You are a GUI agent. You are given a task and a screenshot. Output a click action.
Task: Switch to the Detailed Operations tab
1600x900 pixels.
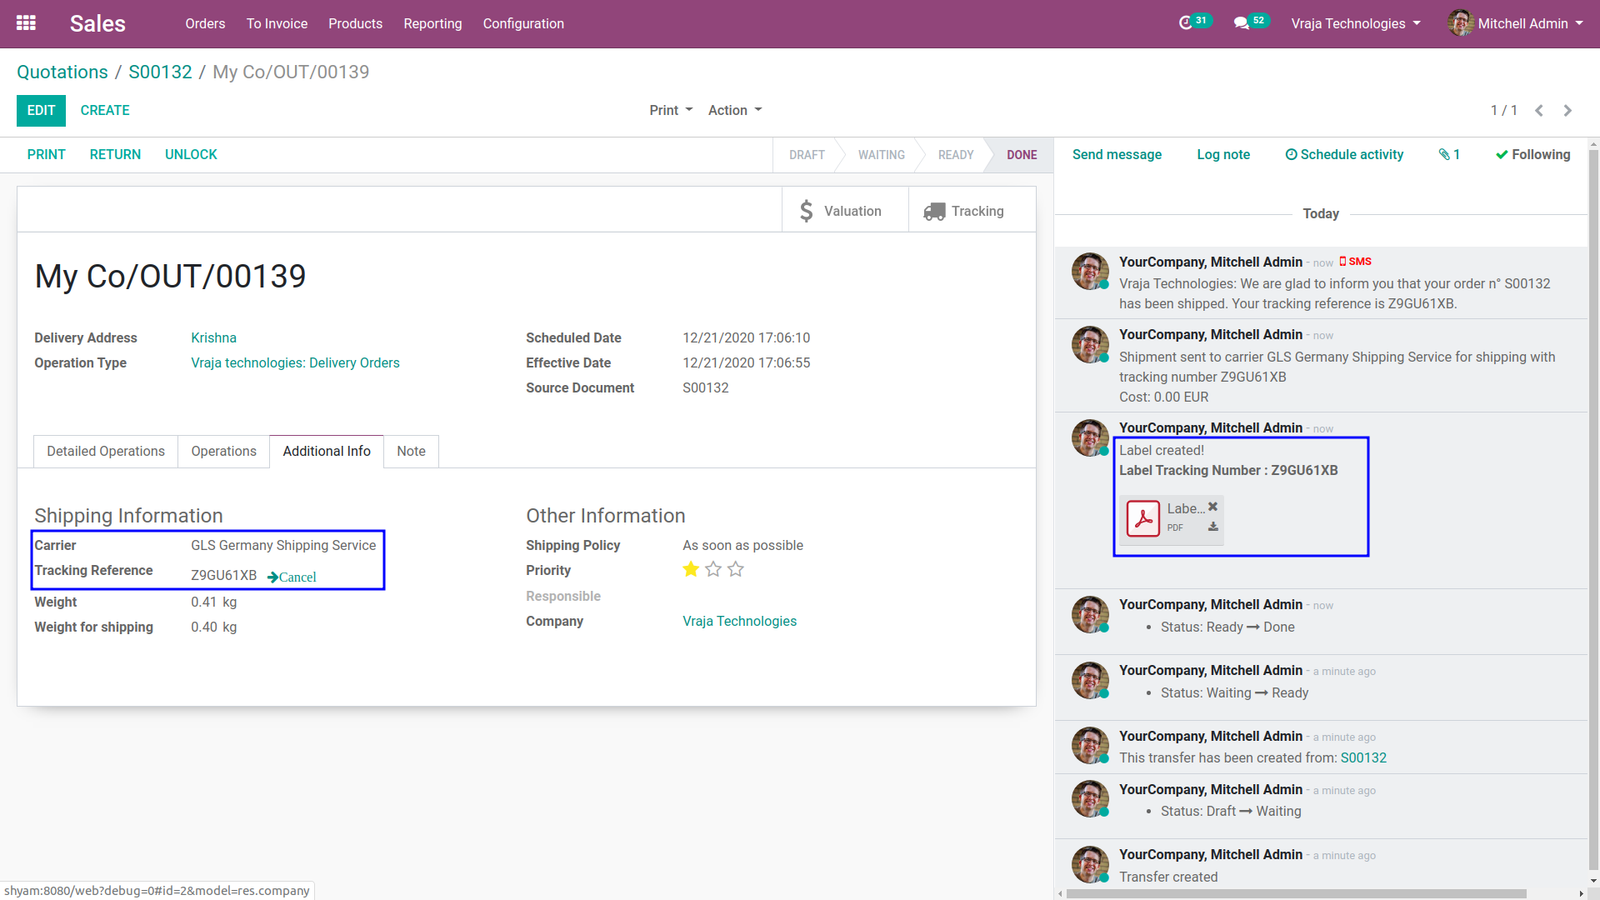(106, 451)
